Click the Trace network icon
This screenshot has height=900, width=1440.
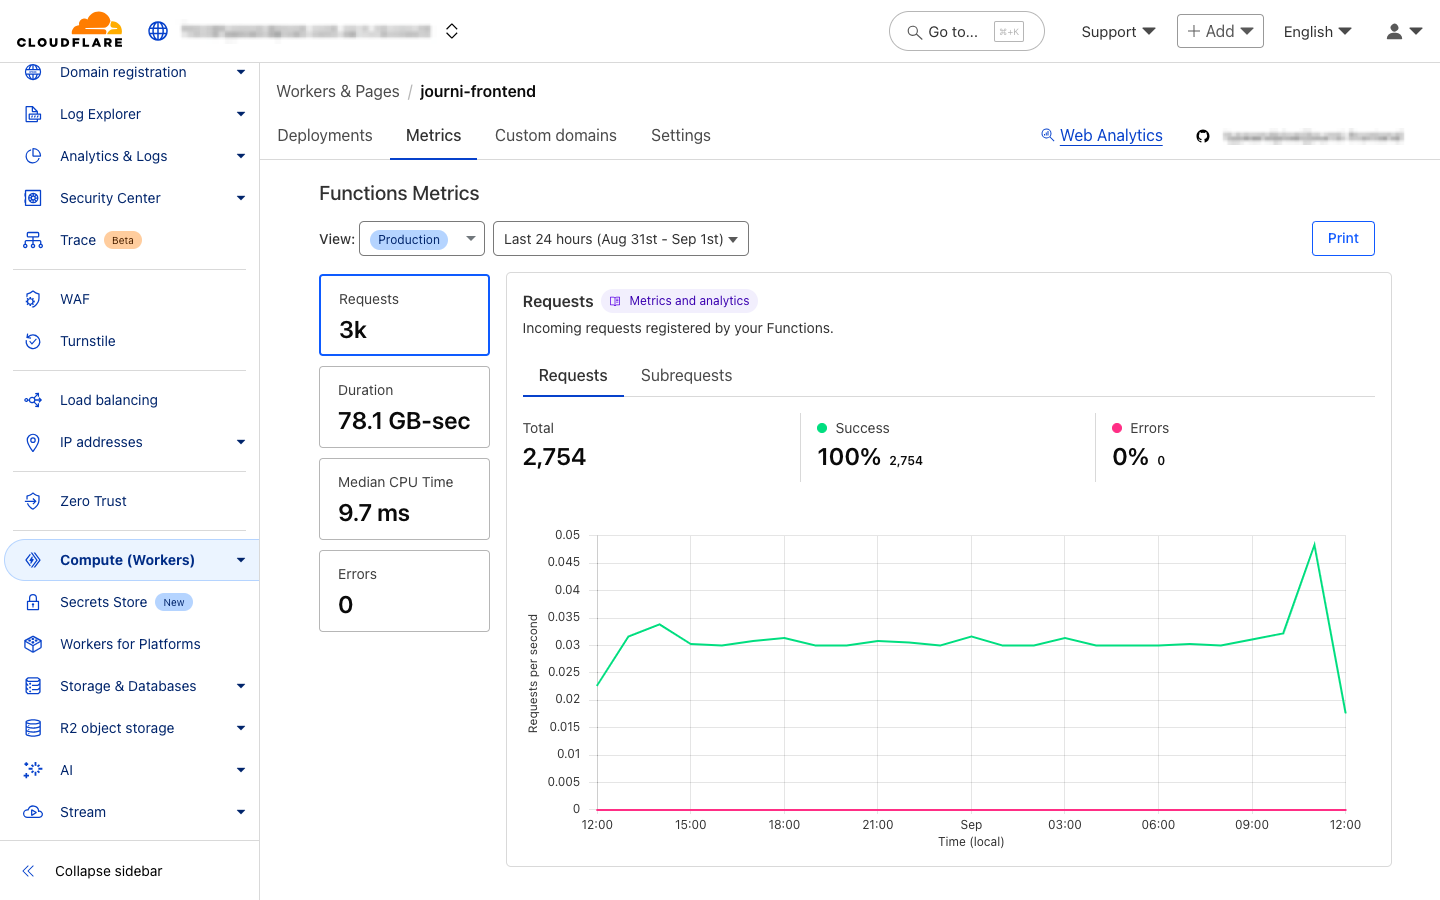pos(33,240)
